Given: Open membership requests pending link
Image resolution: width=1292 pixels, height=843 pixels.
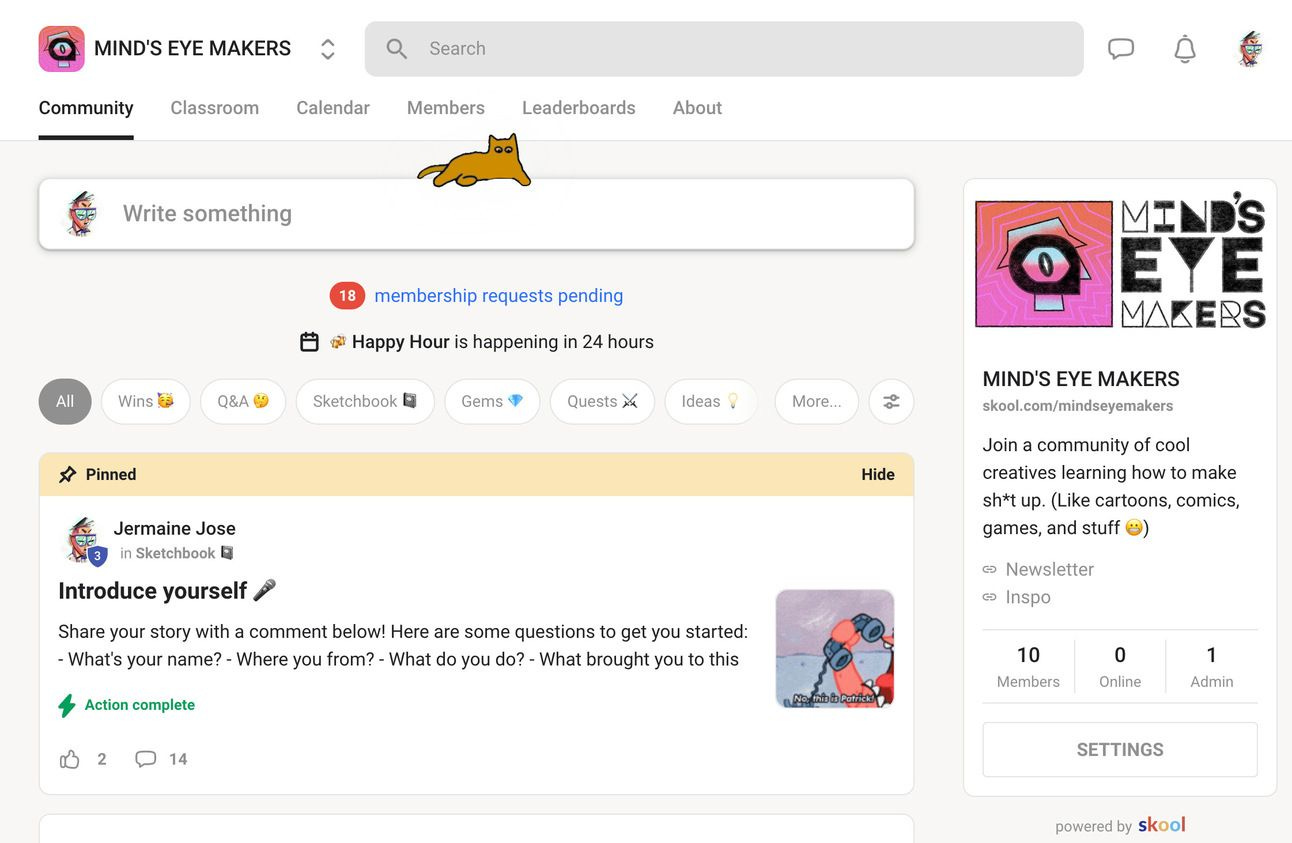Looking at the screenshot, I should (x=499, y=296).
